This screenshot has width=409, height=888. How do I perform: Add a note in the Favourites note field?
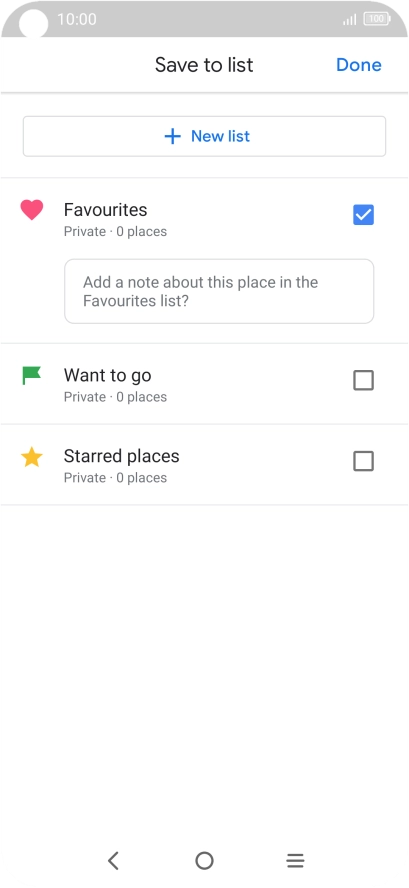(x=219, y=292)
